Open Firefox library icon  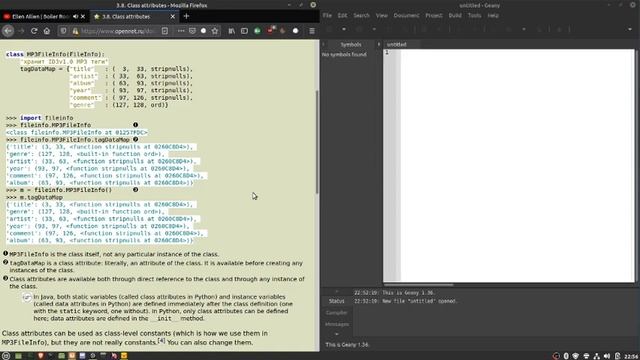pos(231,31)
